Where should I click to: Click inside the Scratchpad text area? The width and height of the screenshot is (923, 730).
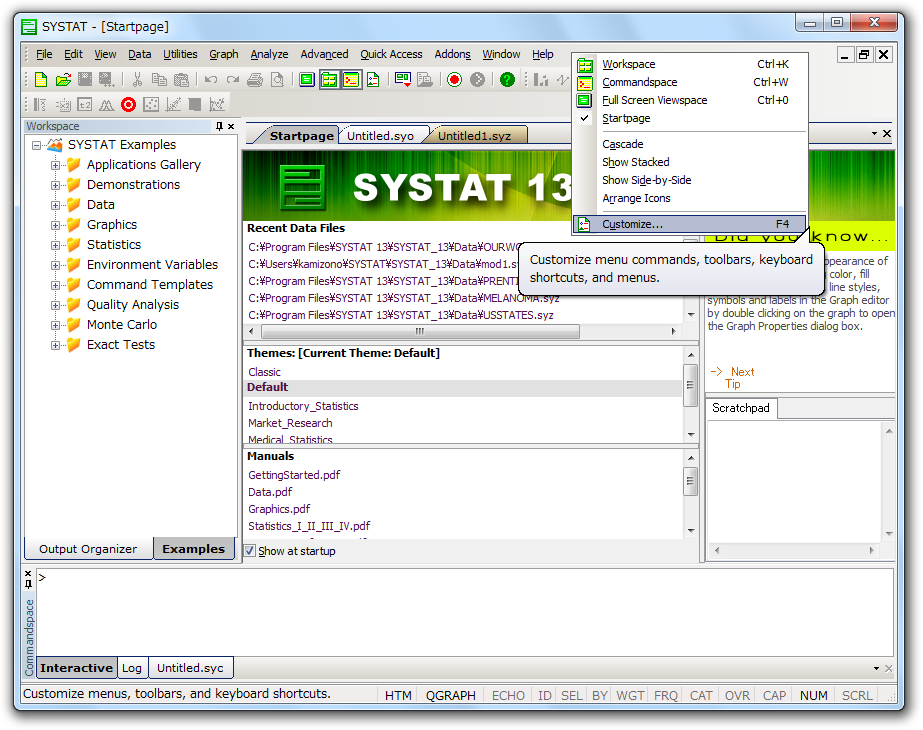point(795,481)
